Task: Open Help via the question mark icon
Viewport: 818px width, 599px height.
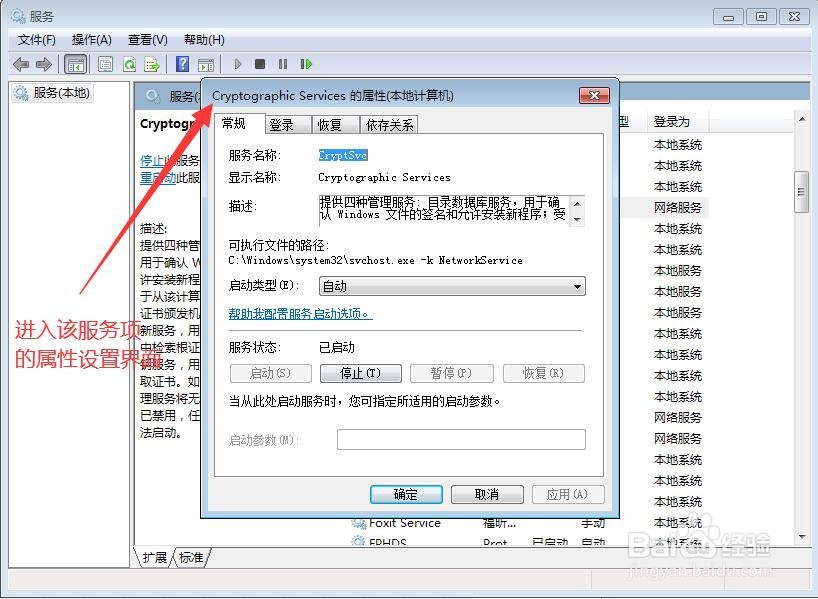Action: point(183,64)
